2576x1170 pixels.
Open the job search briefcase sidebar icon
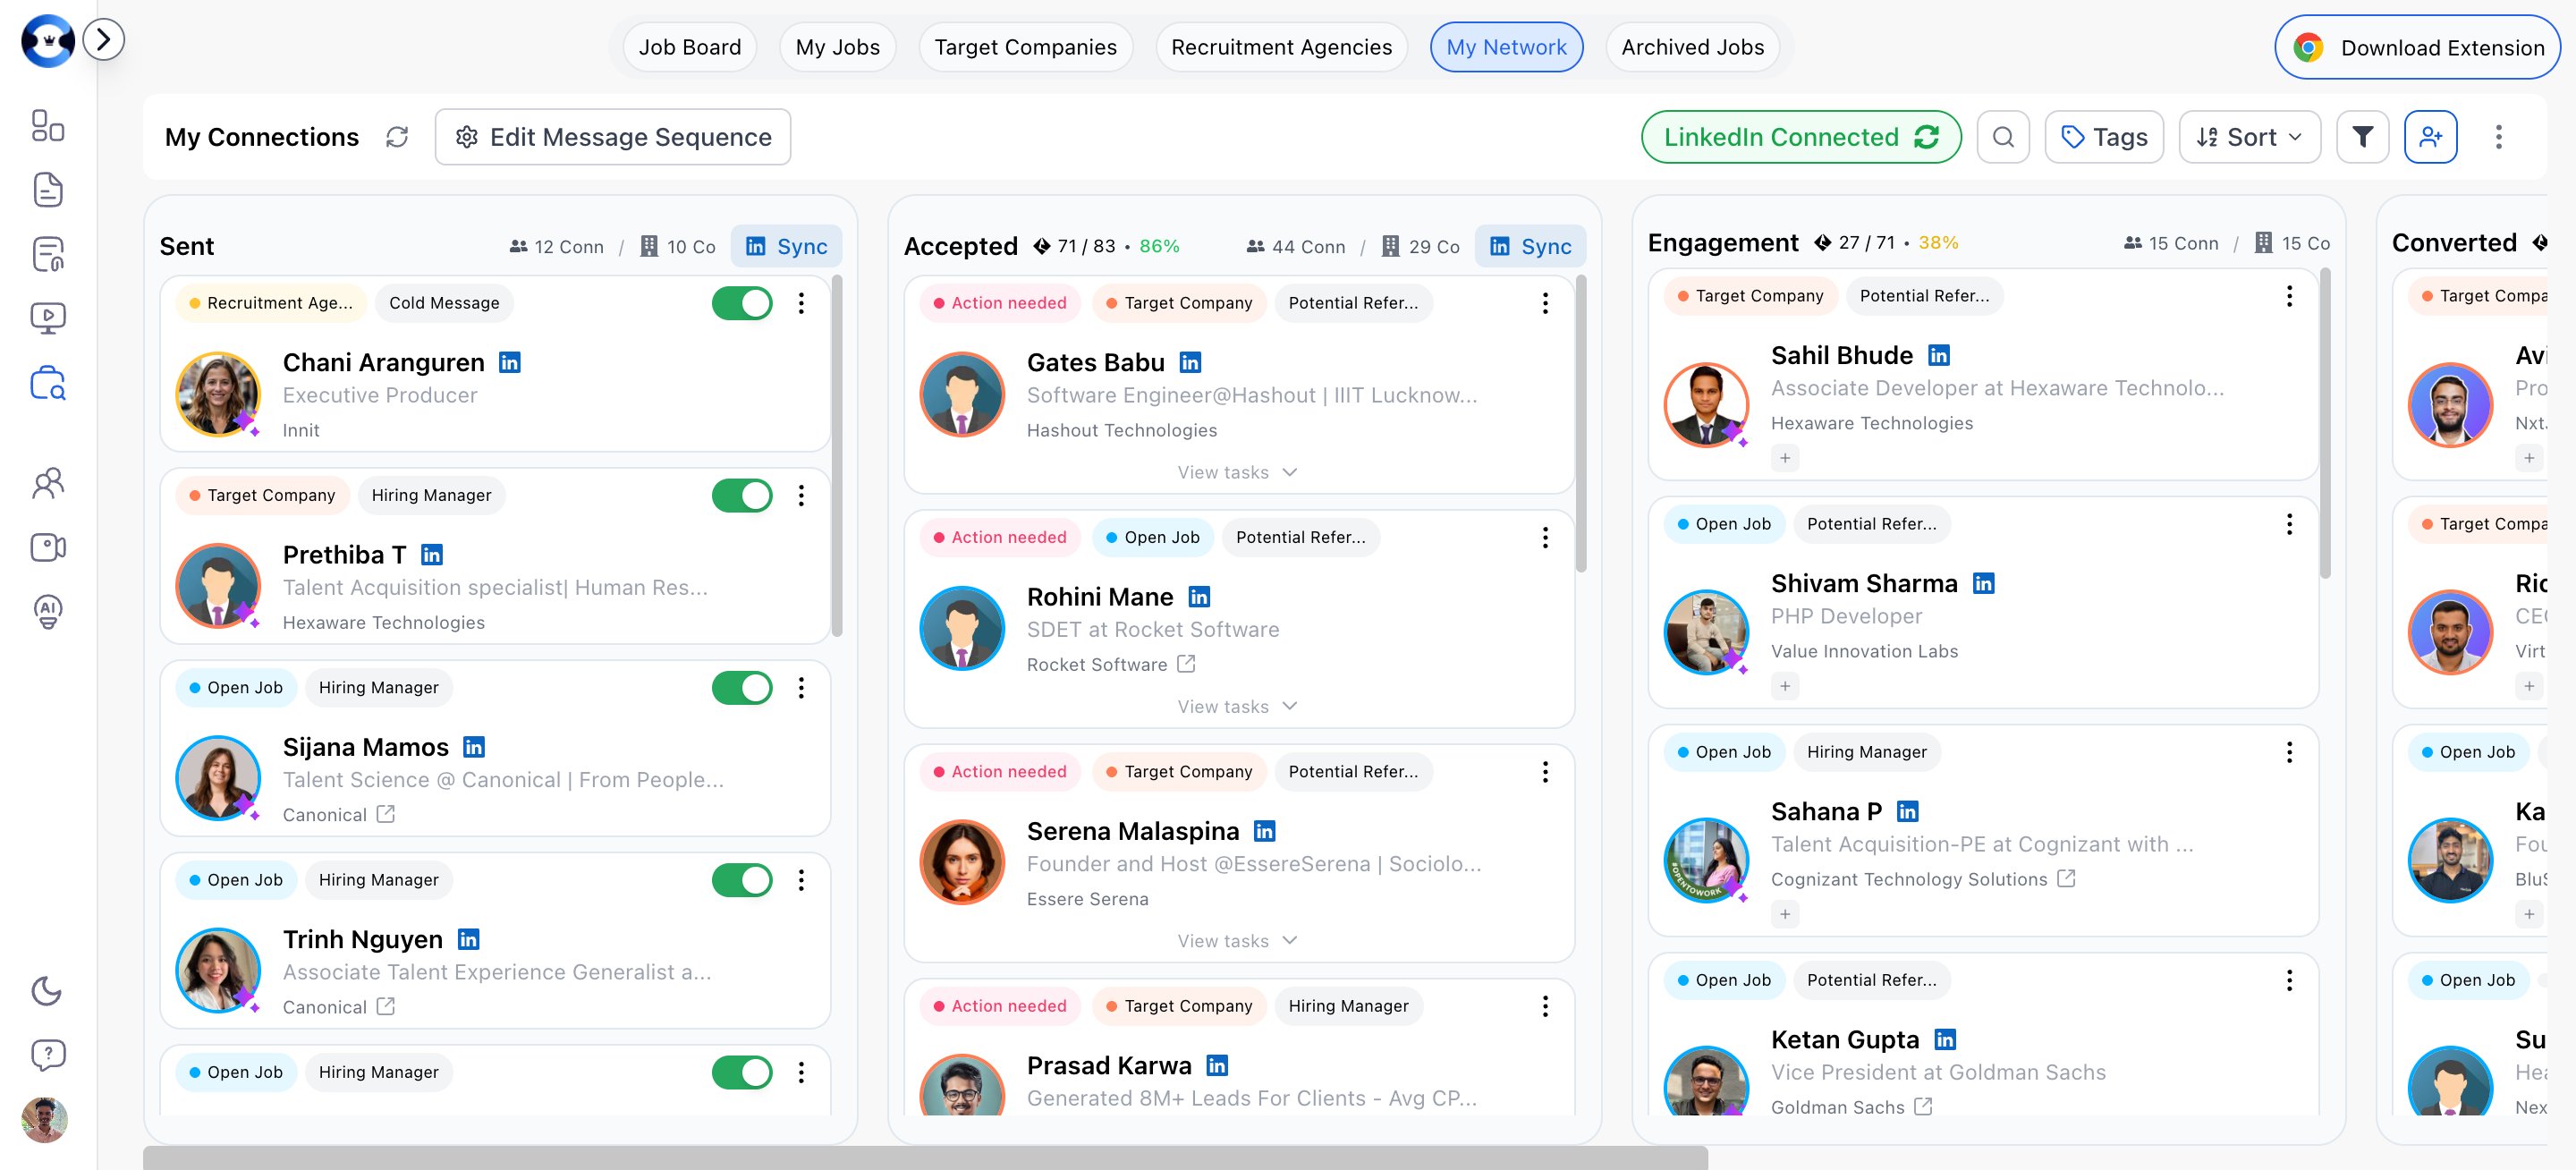[48, 382]
